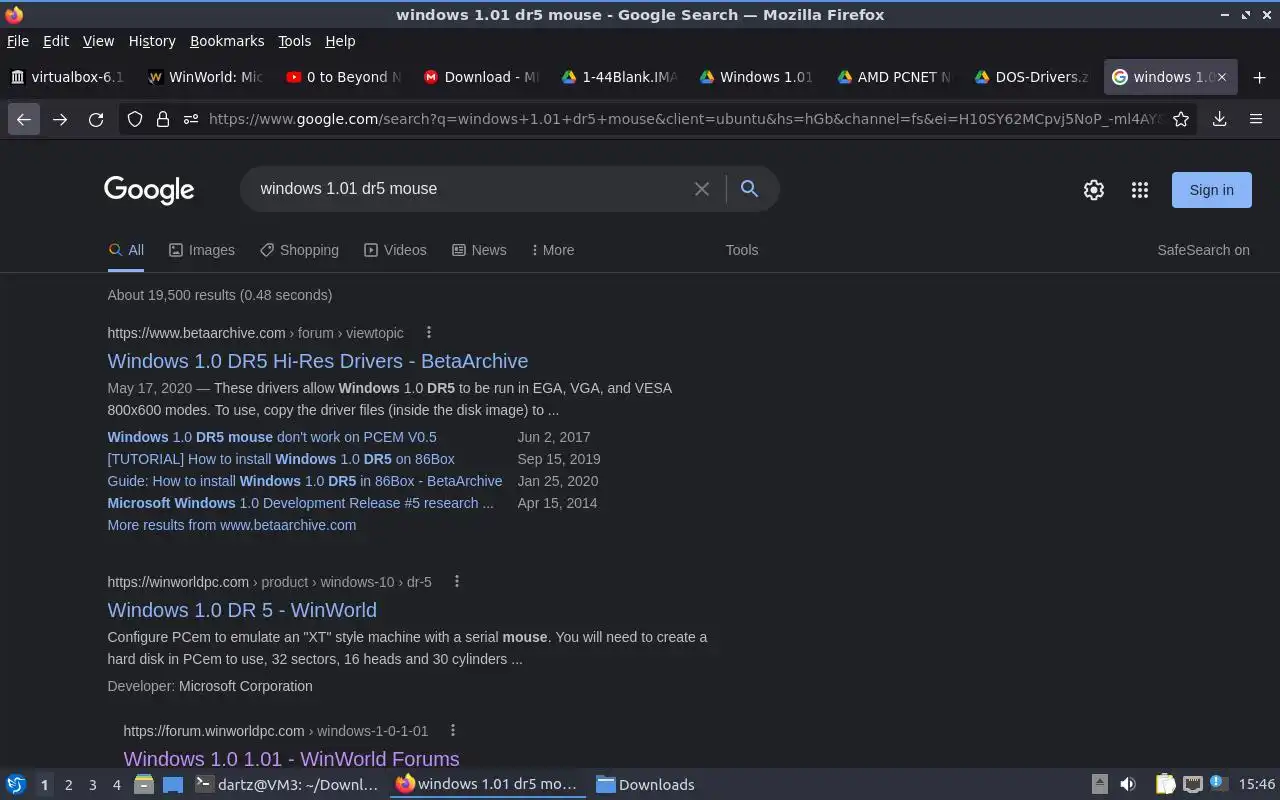
Task: Open the Tools menu in menu bar
Action: pyautogui.click(x=295, y=41)
